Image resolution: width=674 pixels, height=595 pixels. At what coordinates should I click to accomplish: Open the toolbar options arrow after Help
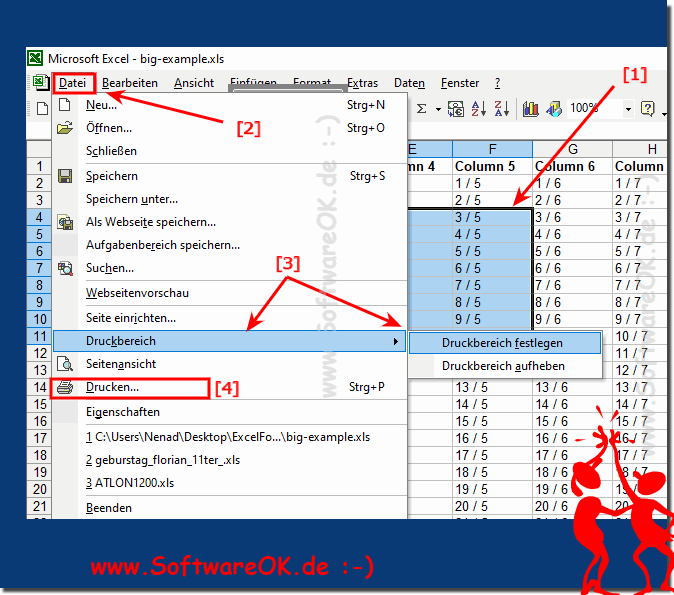[x=664, y=114]
